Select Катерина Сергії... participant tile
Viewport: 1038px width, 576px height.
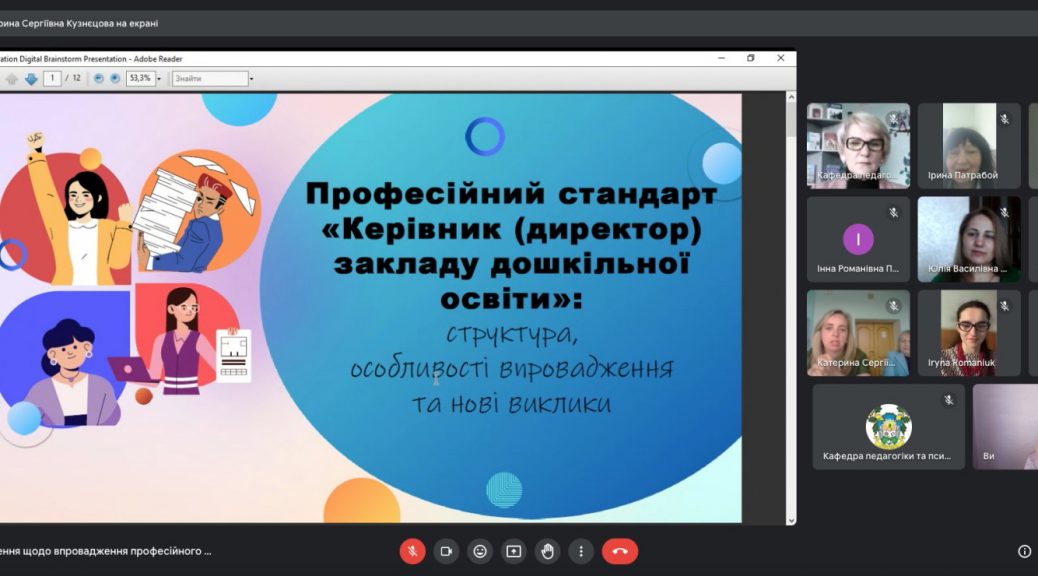coord(858,333)
